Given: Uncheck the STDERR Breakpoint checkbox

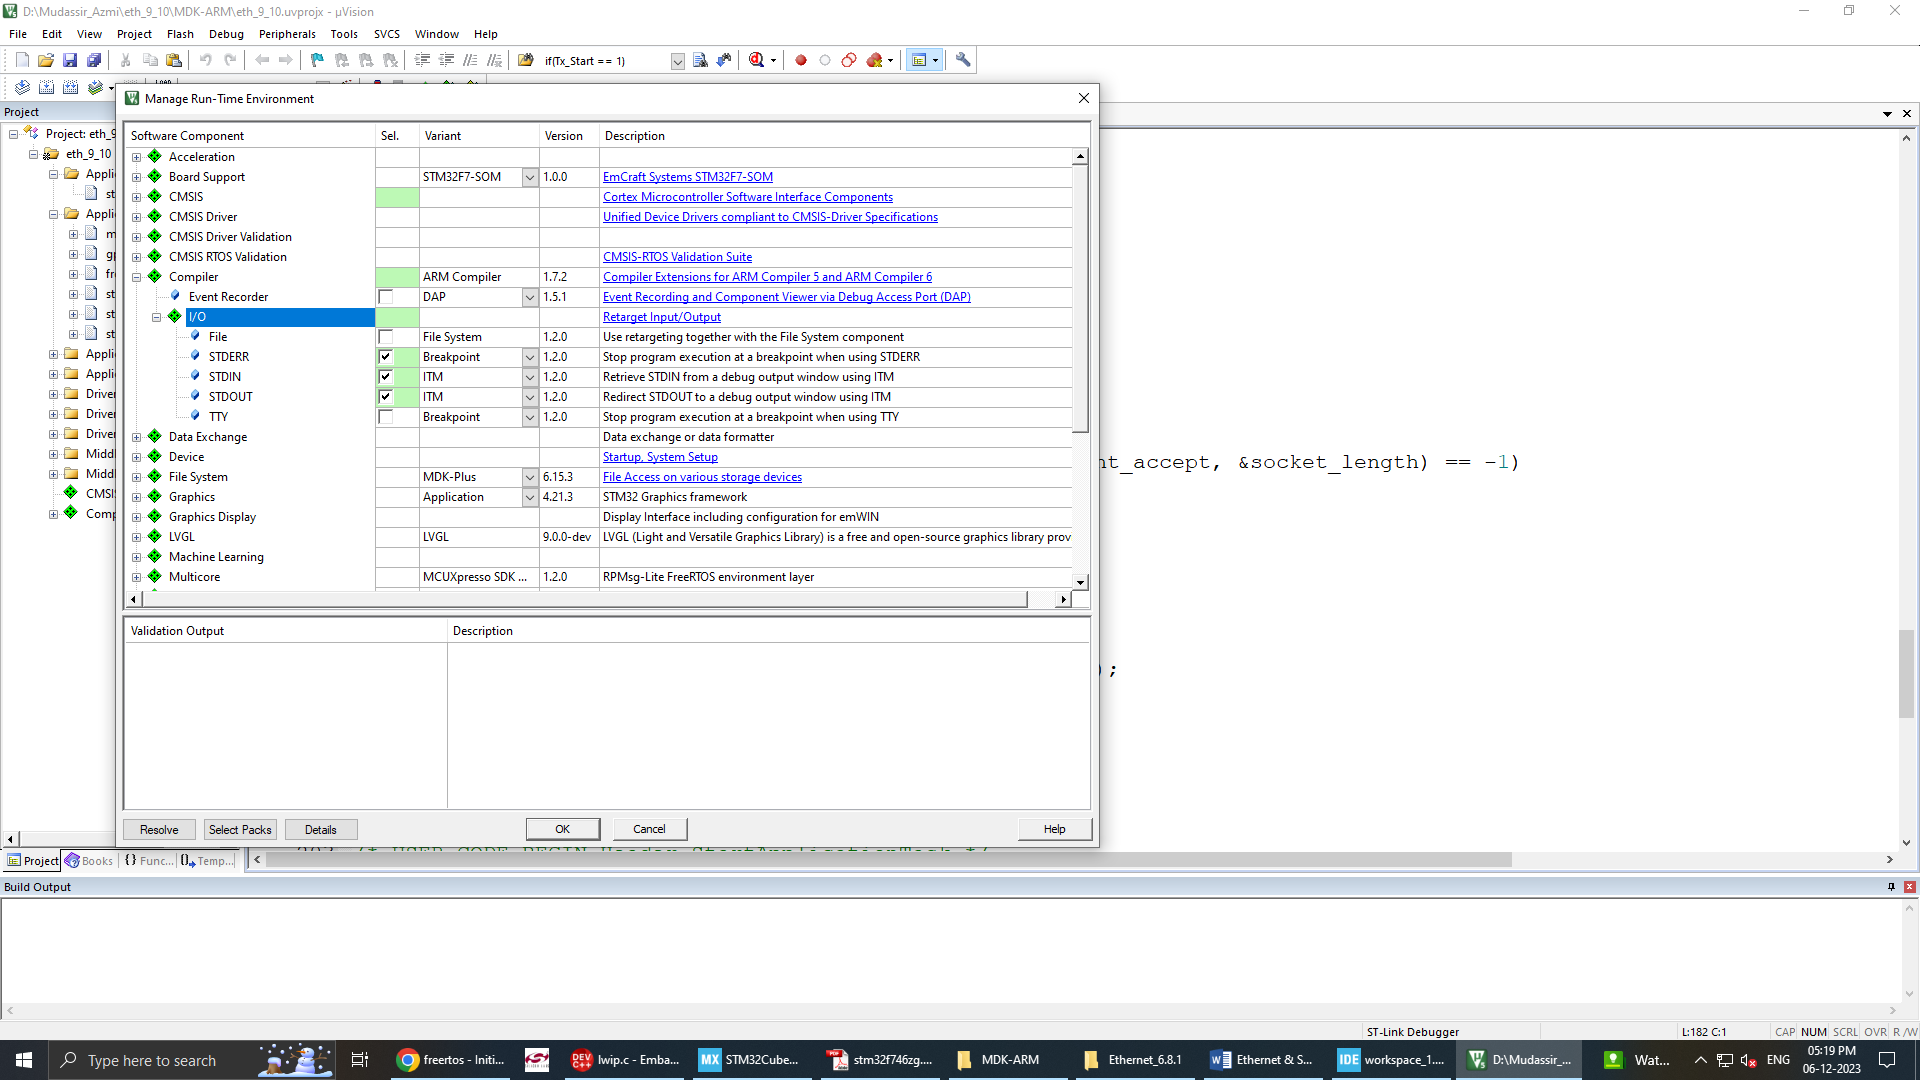Looking at the screenshot, I should click(x=385, y=357).
